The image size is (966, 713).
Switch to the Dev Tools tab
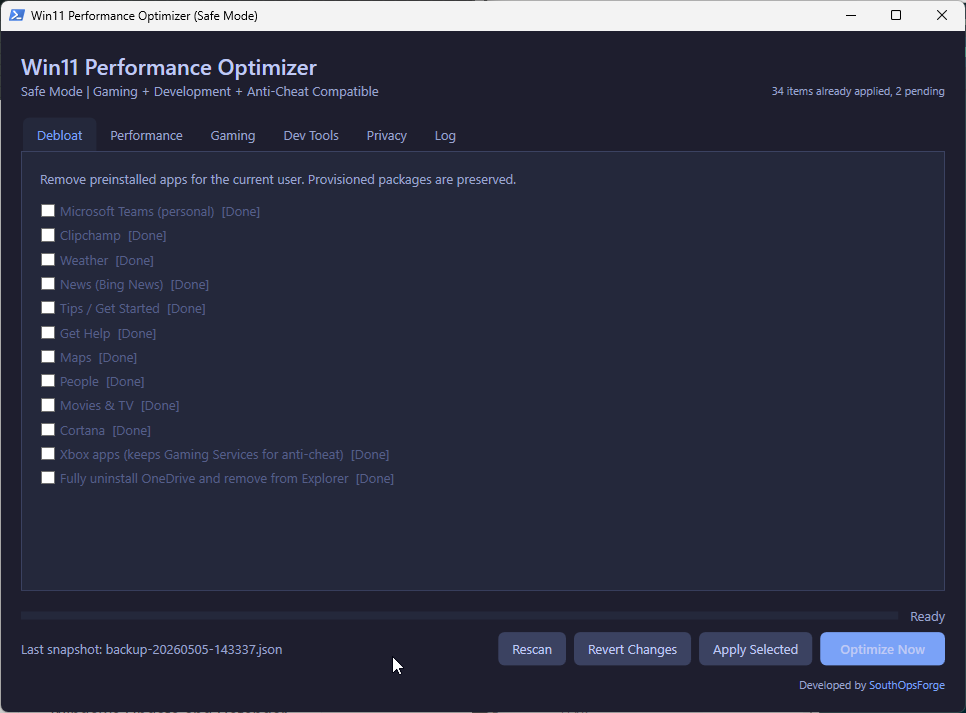(x=310, y=136)
